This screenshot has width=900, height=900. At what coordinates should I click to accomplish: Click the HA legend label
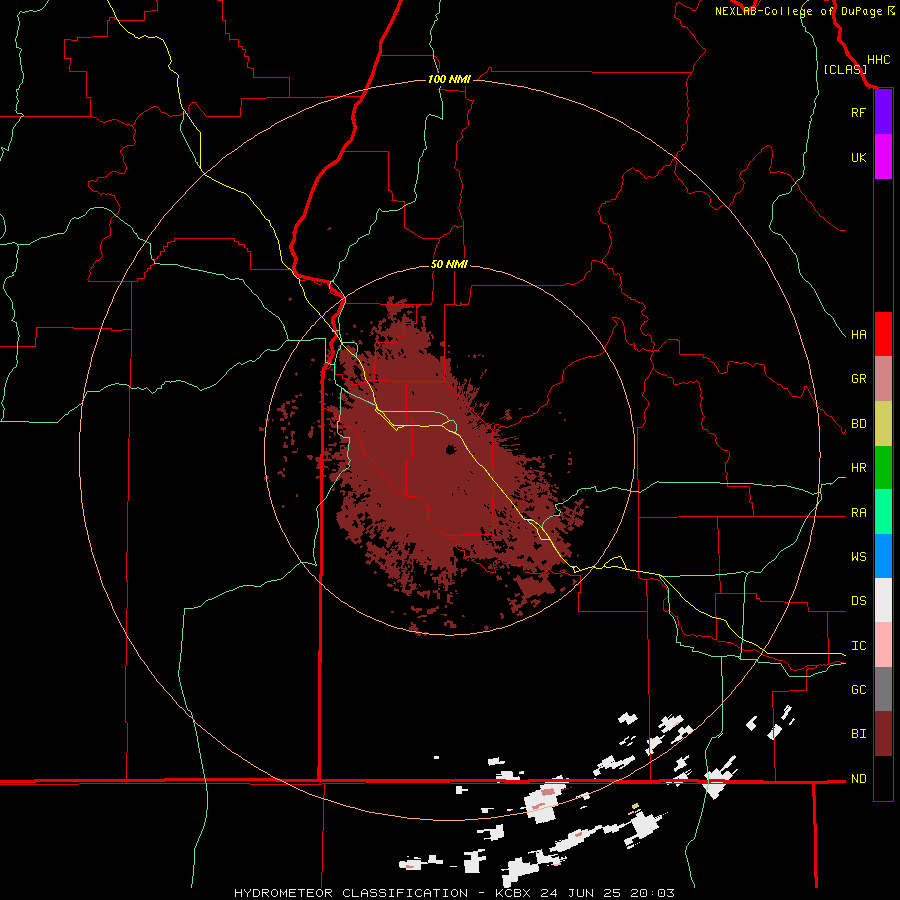point(858,335)
